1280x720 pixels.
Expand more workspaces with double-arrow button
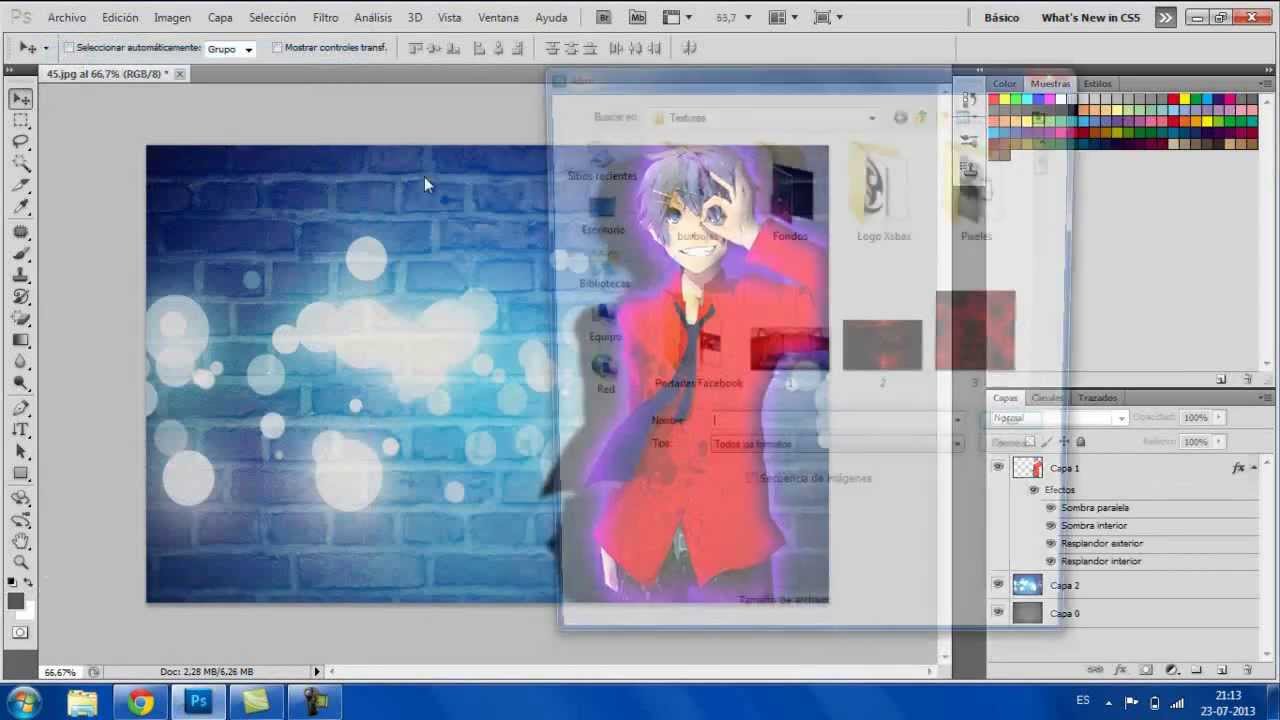pyautogui.click(x=1165, y=17)
